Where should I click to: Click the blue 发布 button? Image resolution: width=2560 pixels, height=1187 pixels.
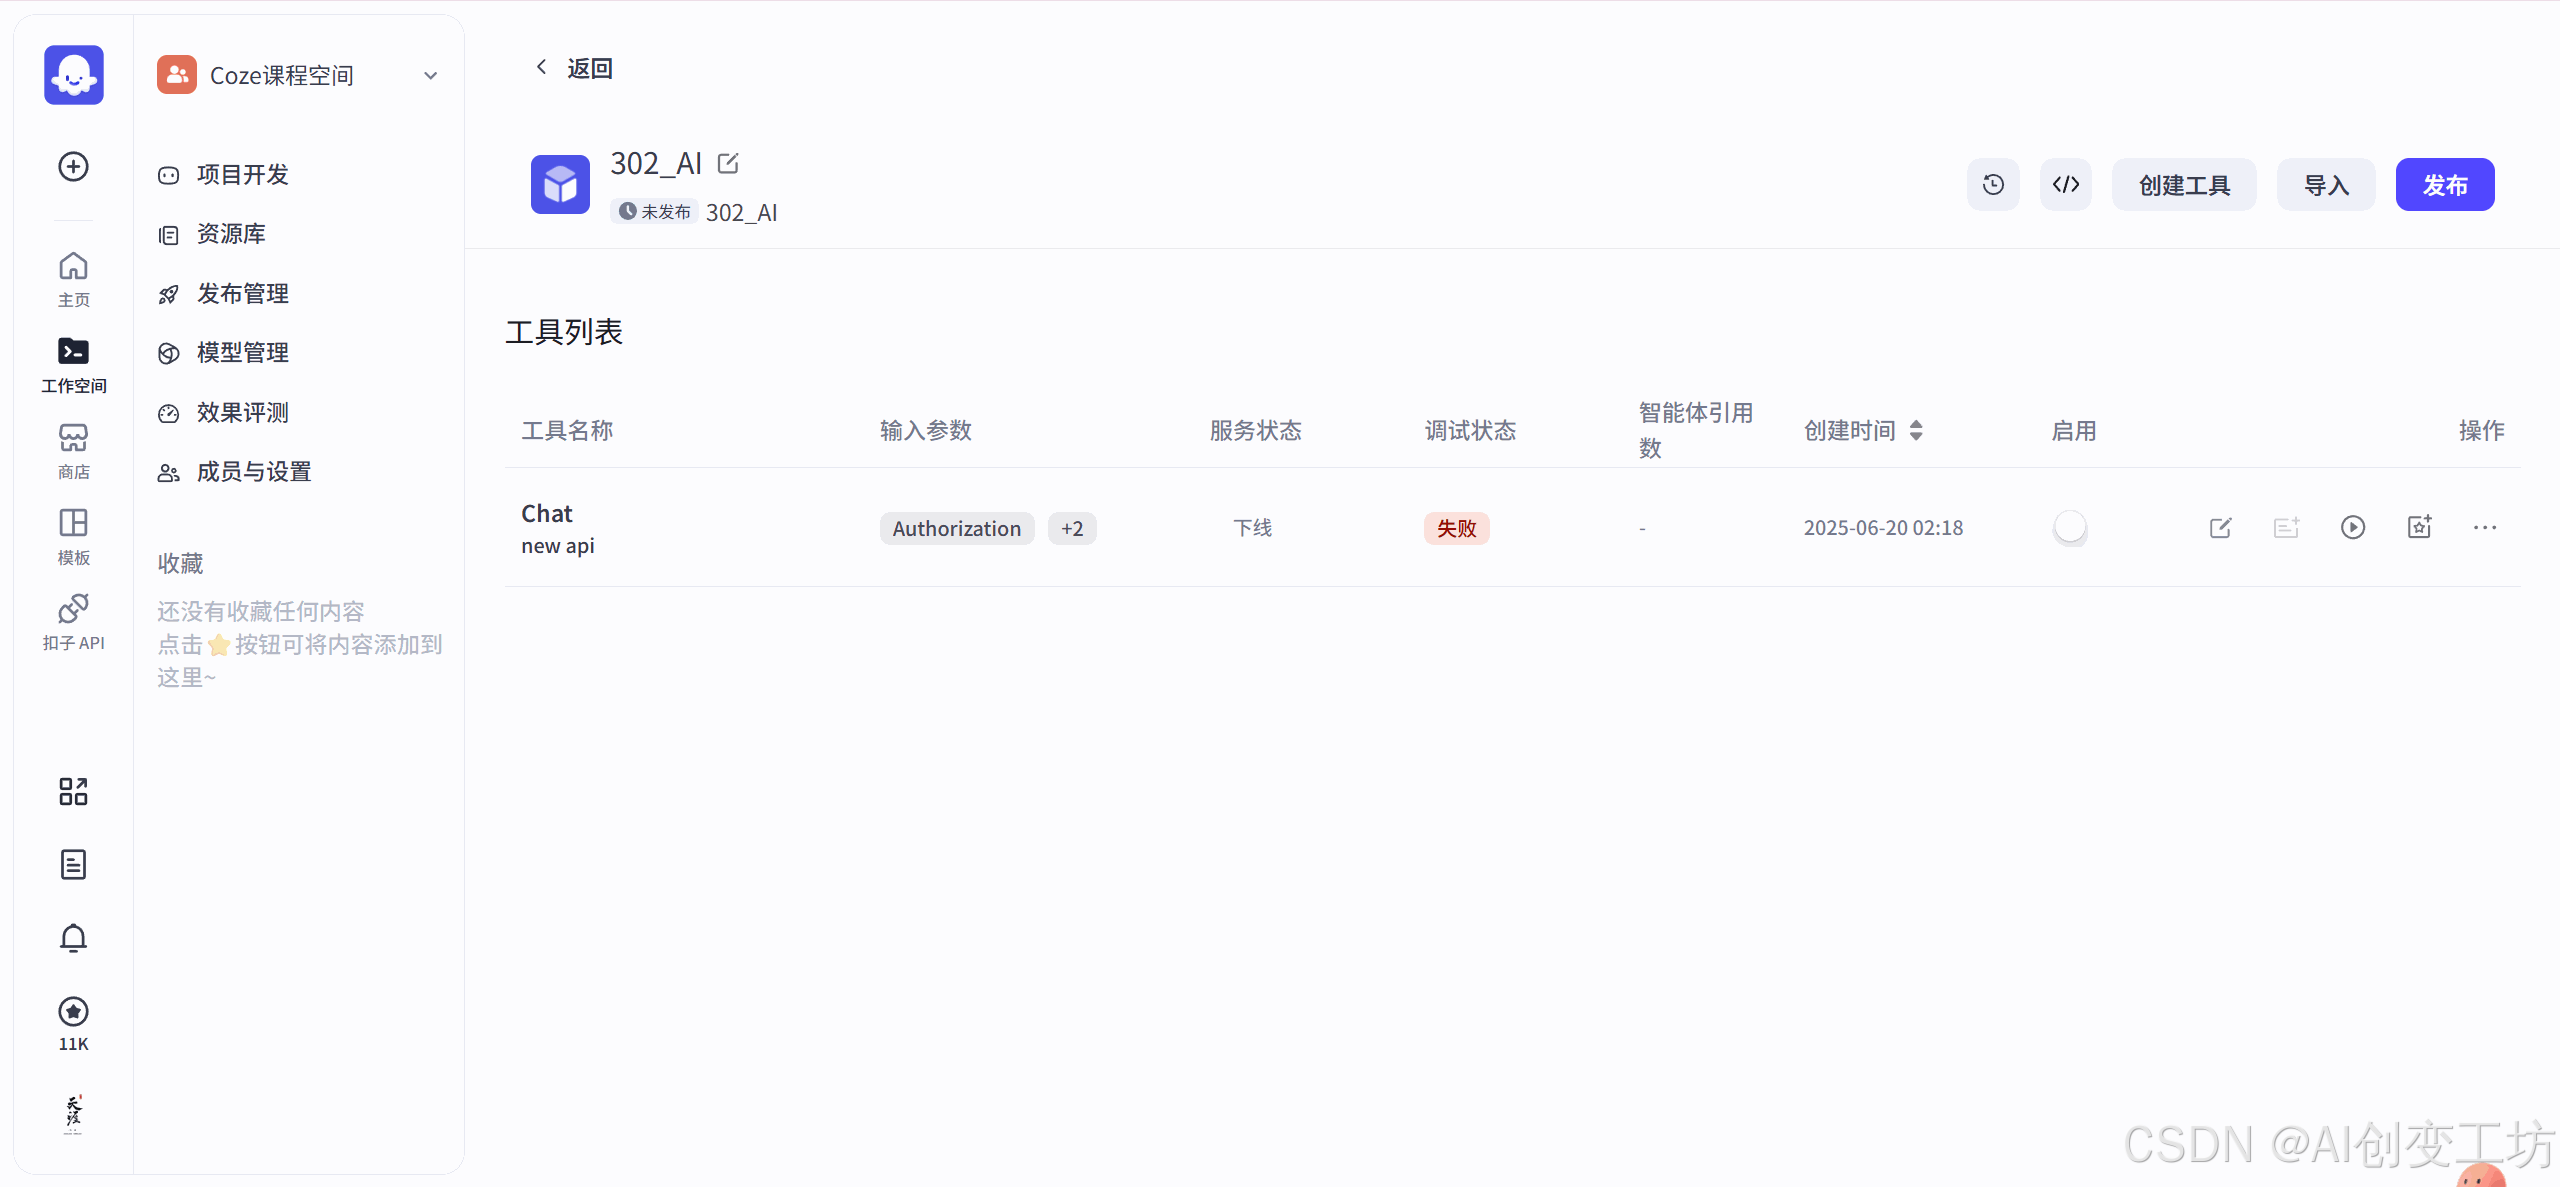(2444, 185)
